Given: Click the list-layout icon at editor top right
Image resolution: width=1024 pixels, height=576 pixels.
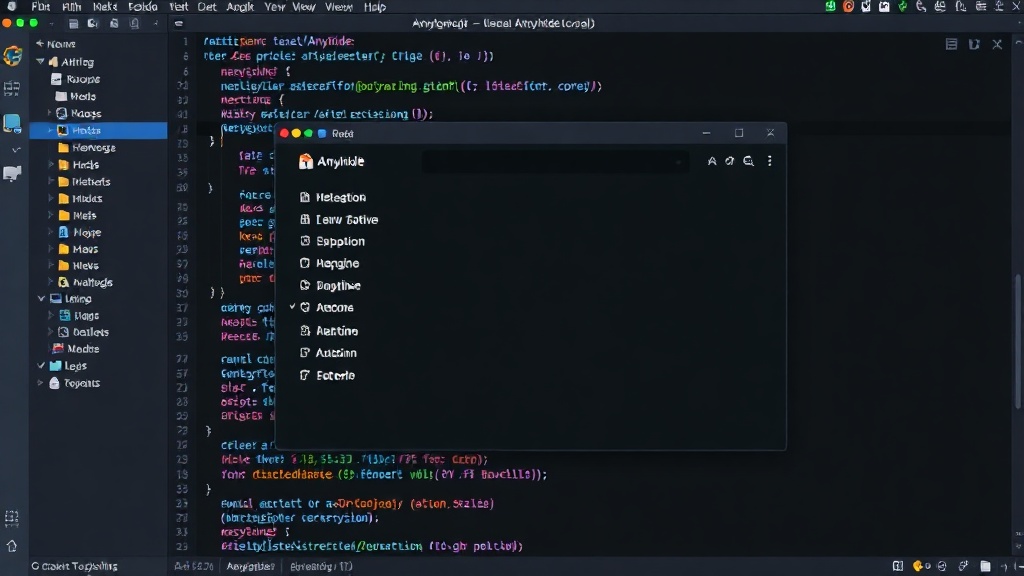Looking at the screenshot, I should [952, 44].
